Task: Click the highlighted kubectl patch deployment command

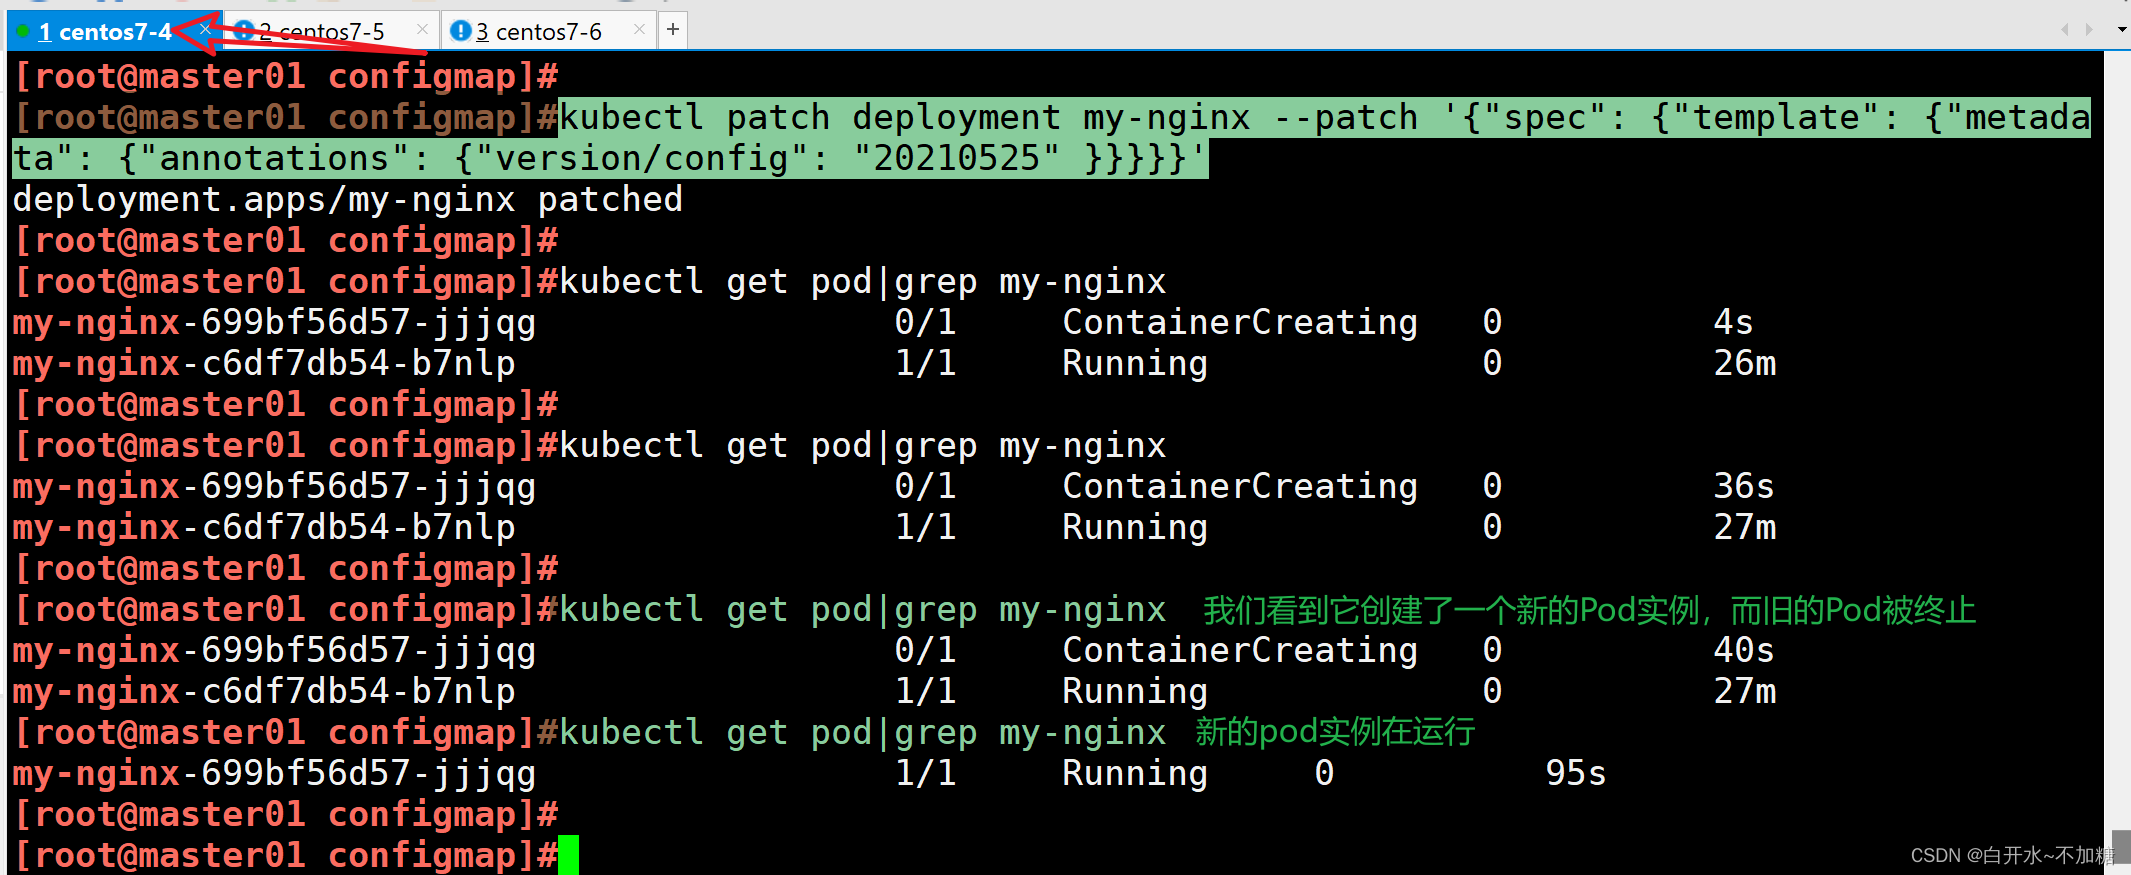Action: click(1050, 138)
